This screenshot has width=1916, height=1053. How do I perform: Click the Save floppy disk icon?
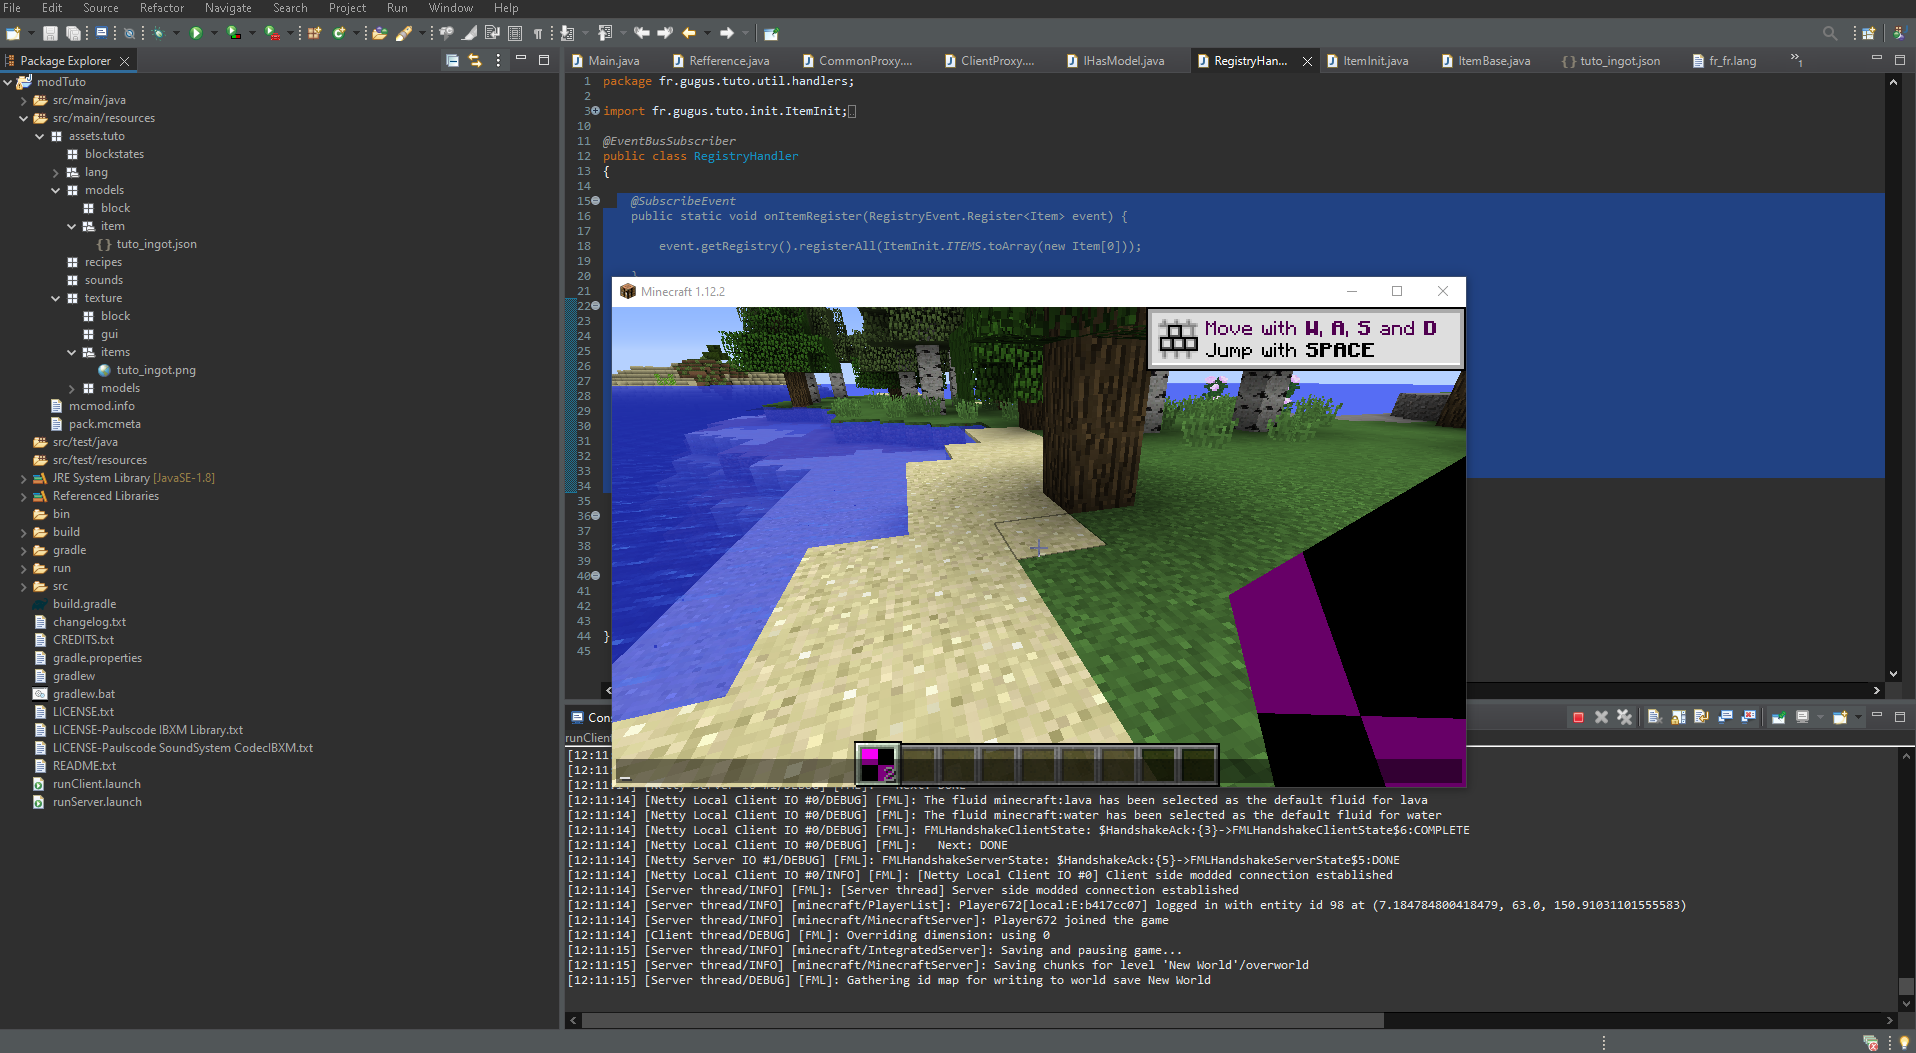point(50,33)
